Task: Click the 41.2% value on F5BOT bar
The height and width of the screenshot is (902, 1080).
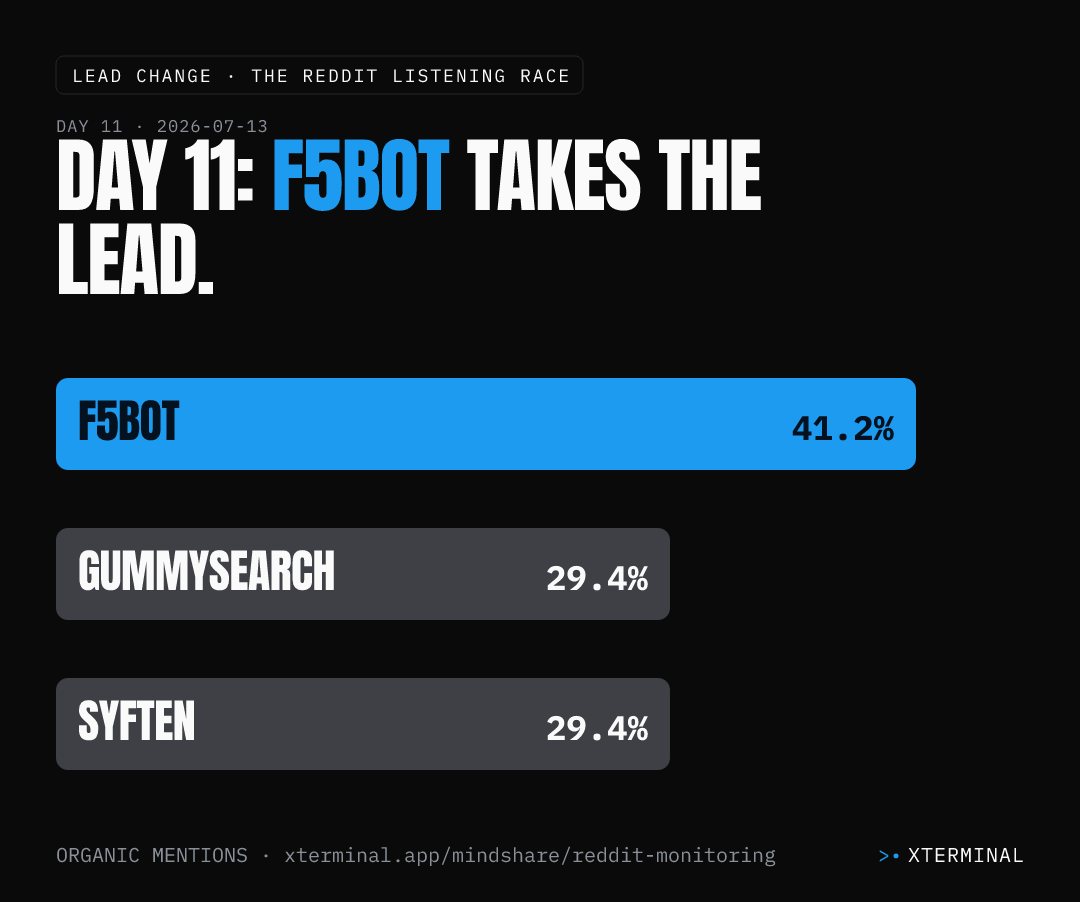Action: click(843, 429)
